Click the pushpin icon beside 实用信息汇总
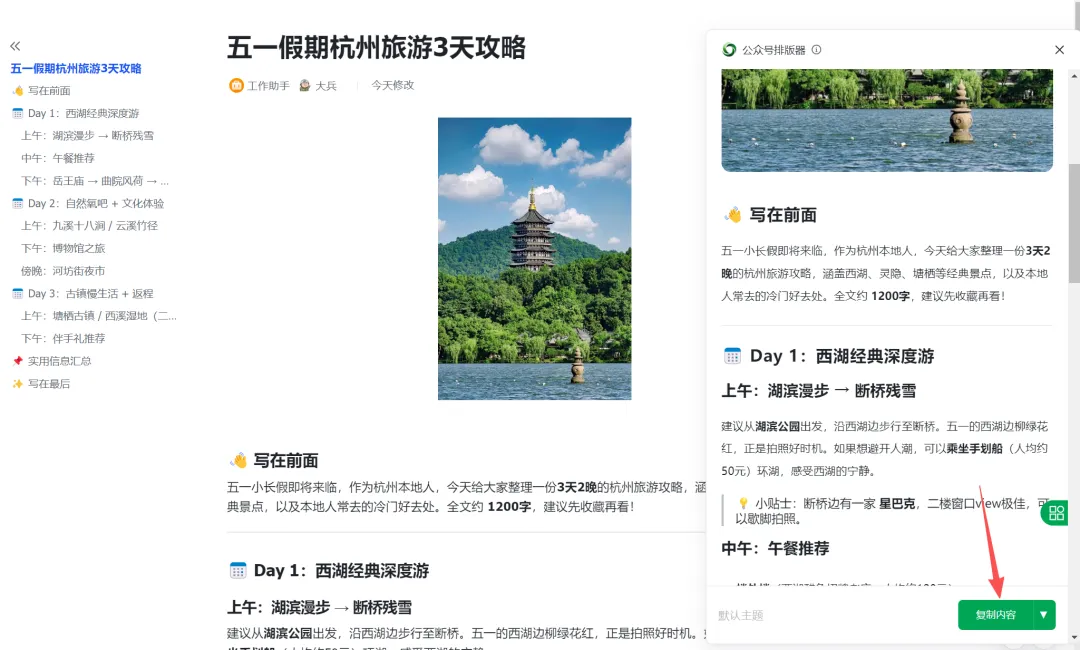Screen dimensions: 1080x650 [18, 361]
